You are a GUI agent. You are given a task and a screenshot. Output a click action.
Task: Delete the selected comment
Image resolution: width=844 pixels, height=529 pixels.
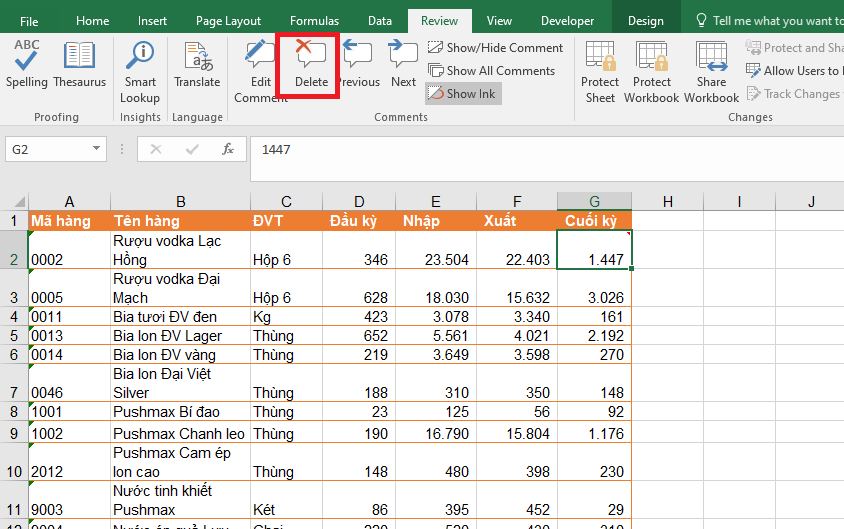pos(311,65)
